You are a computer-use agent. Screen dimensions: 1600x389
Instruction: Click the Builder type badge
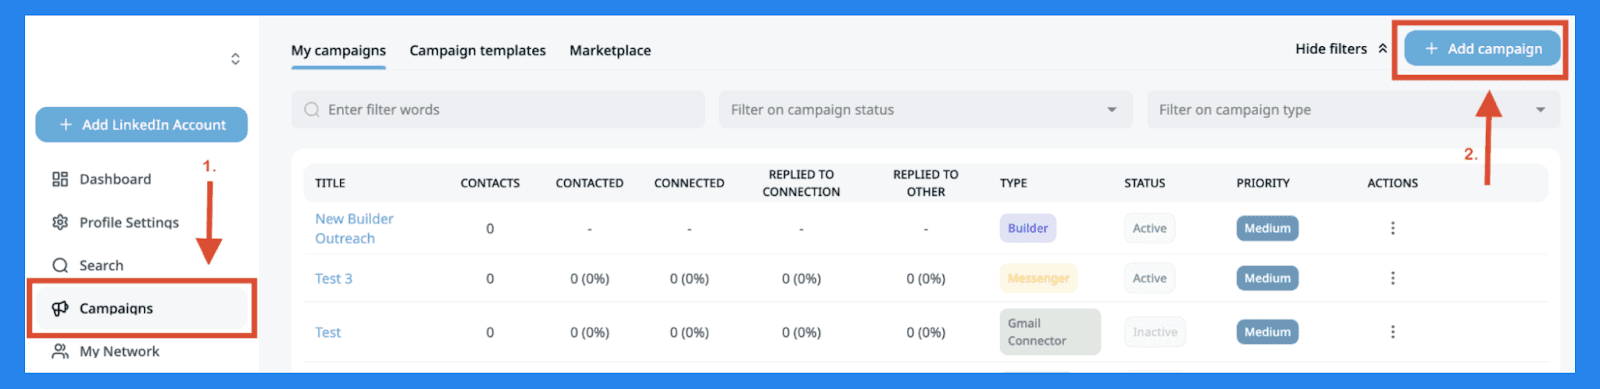[x=1028, y=228]
